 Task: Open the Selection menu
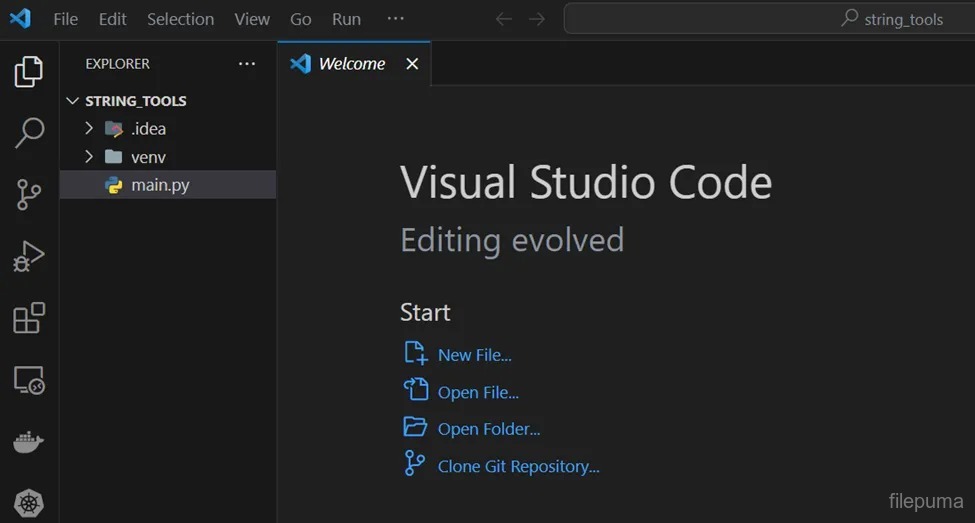click(x=180, y=19)
